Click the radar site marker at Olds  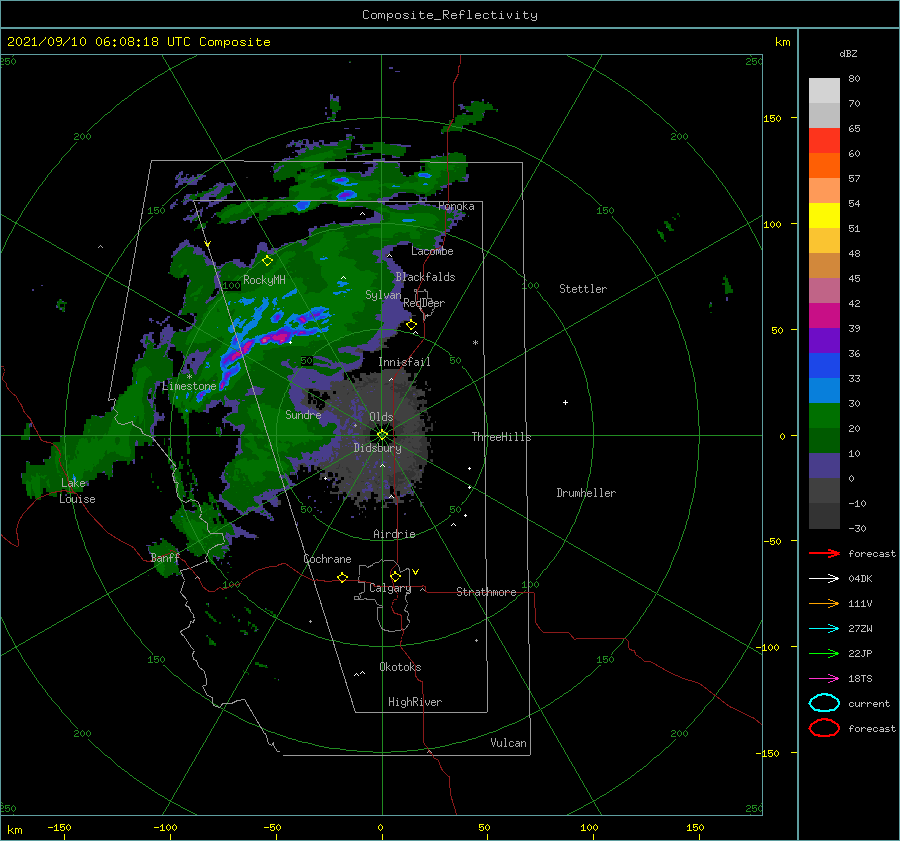click(382, 435)
